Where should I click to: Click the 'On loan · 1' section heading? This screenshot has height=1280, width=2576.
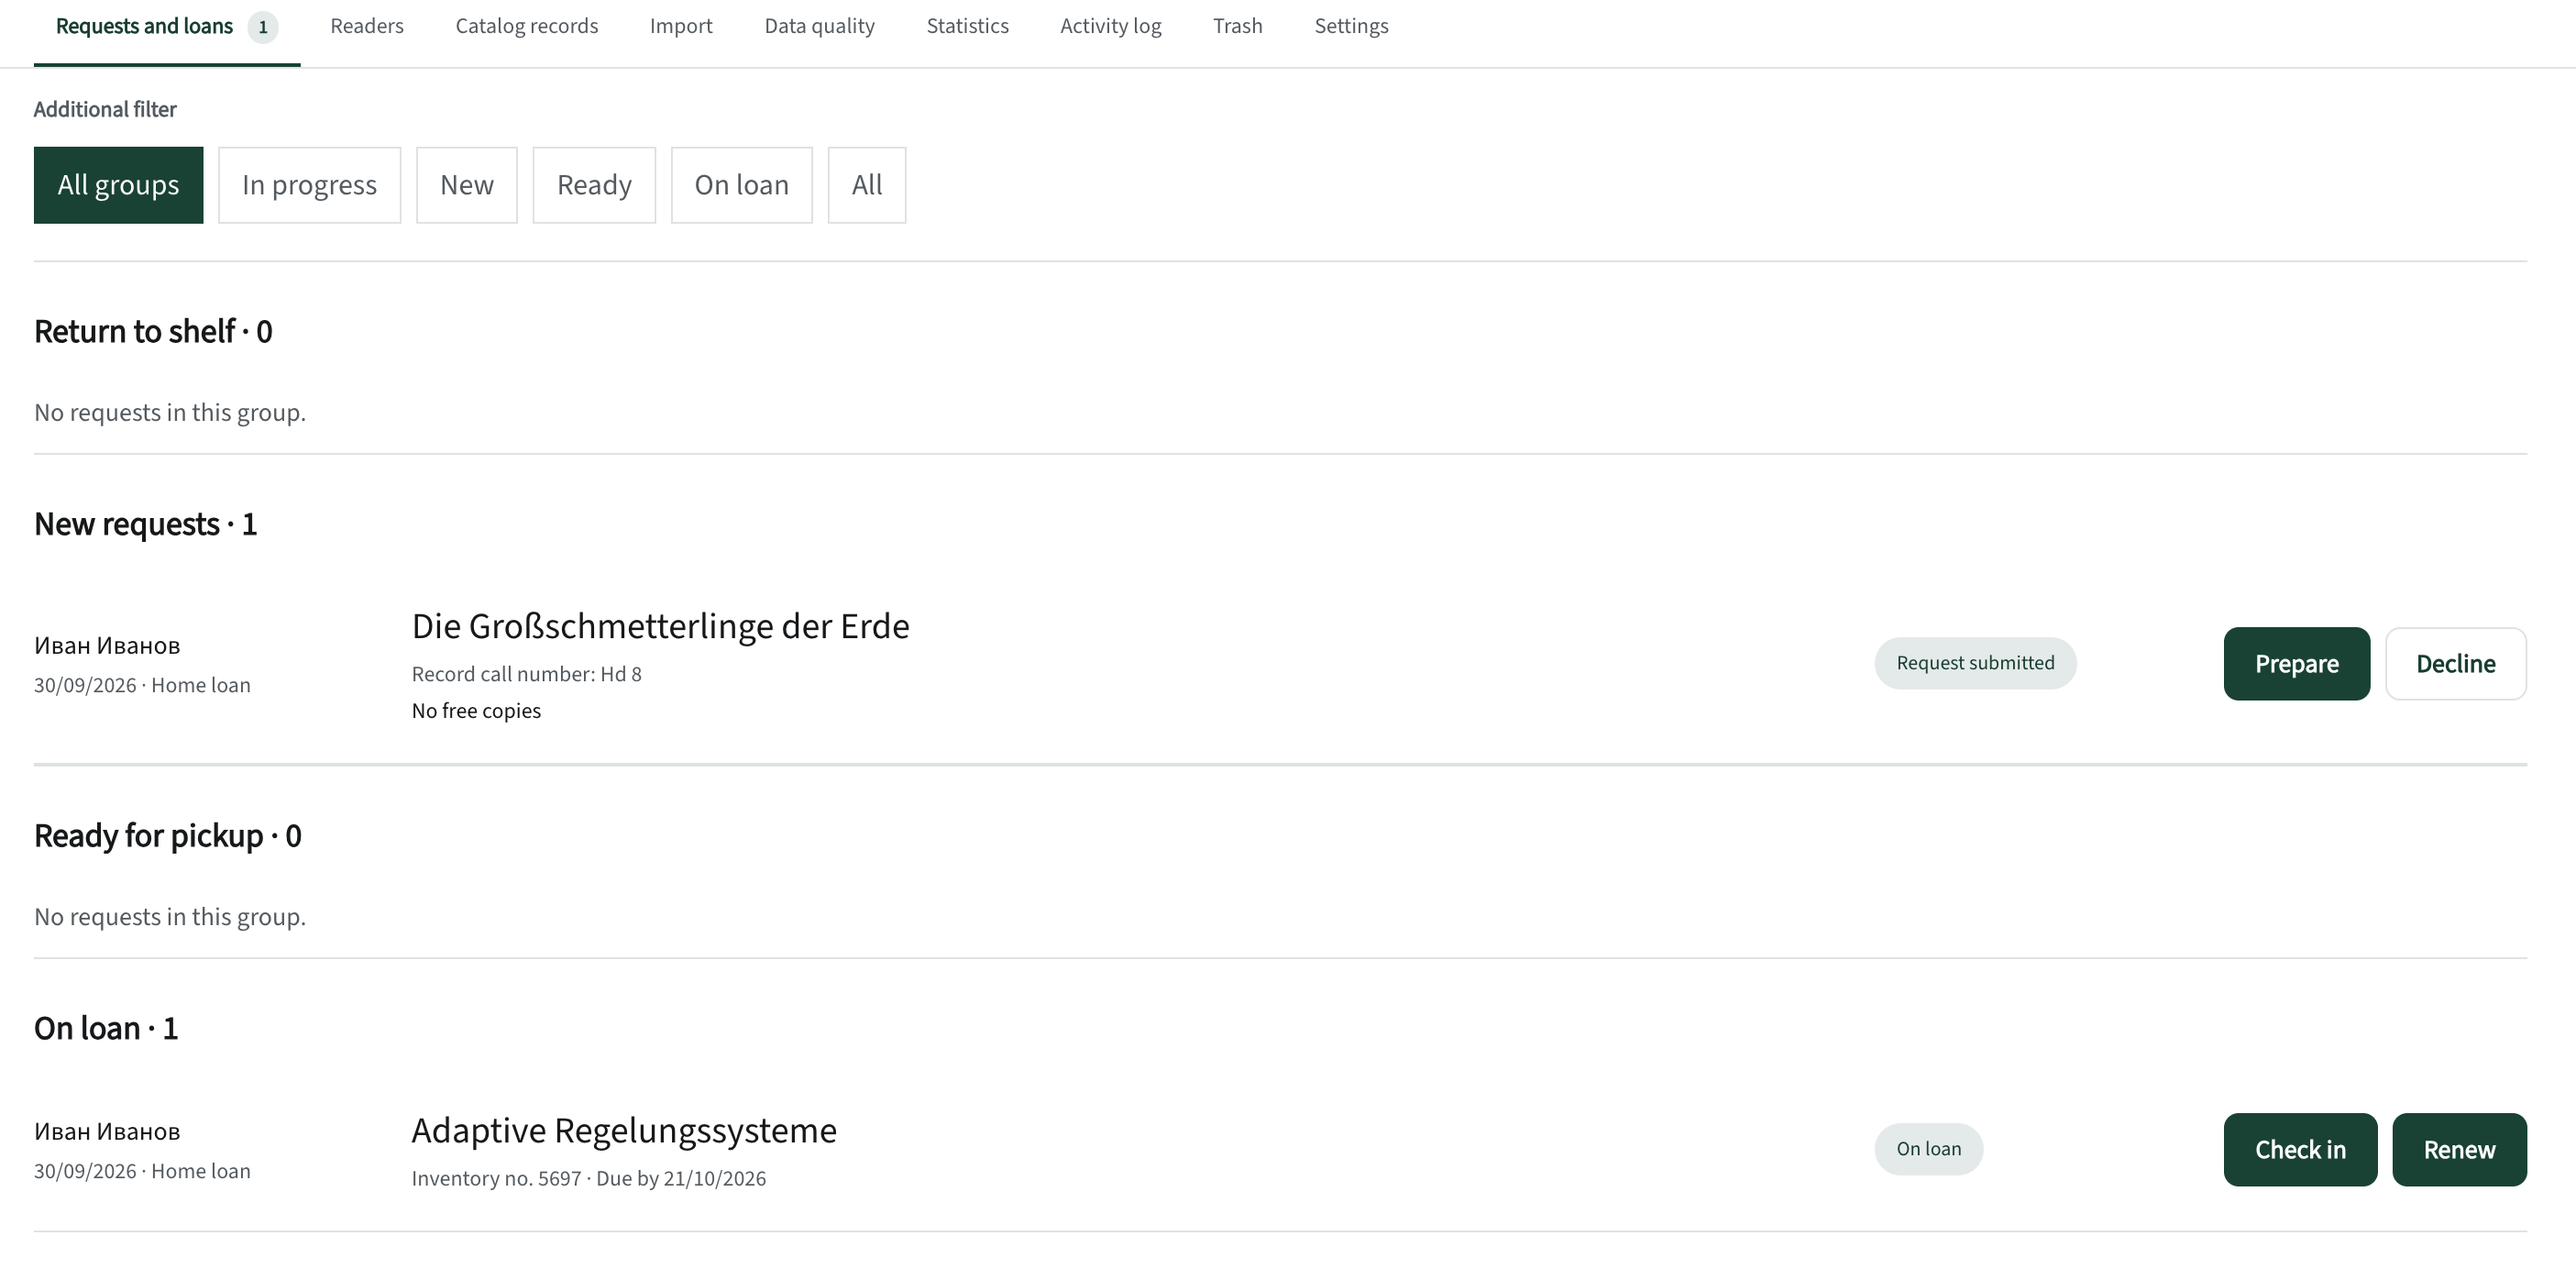click(106, 1028)
